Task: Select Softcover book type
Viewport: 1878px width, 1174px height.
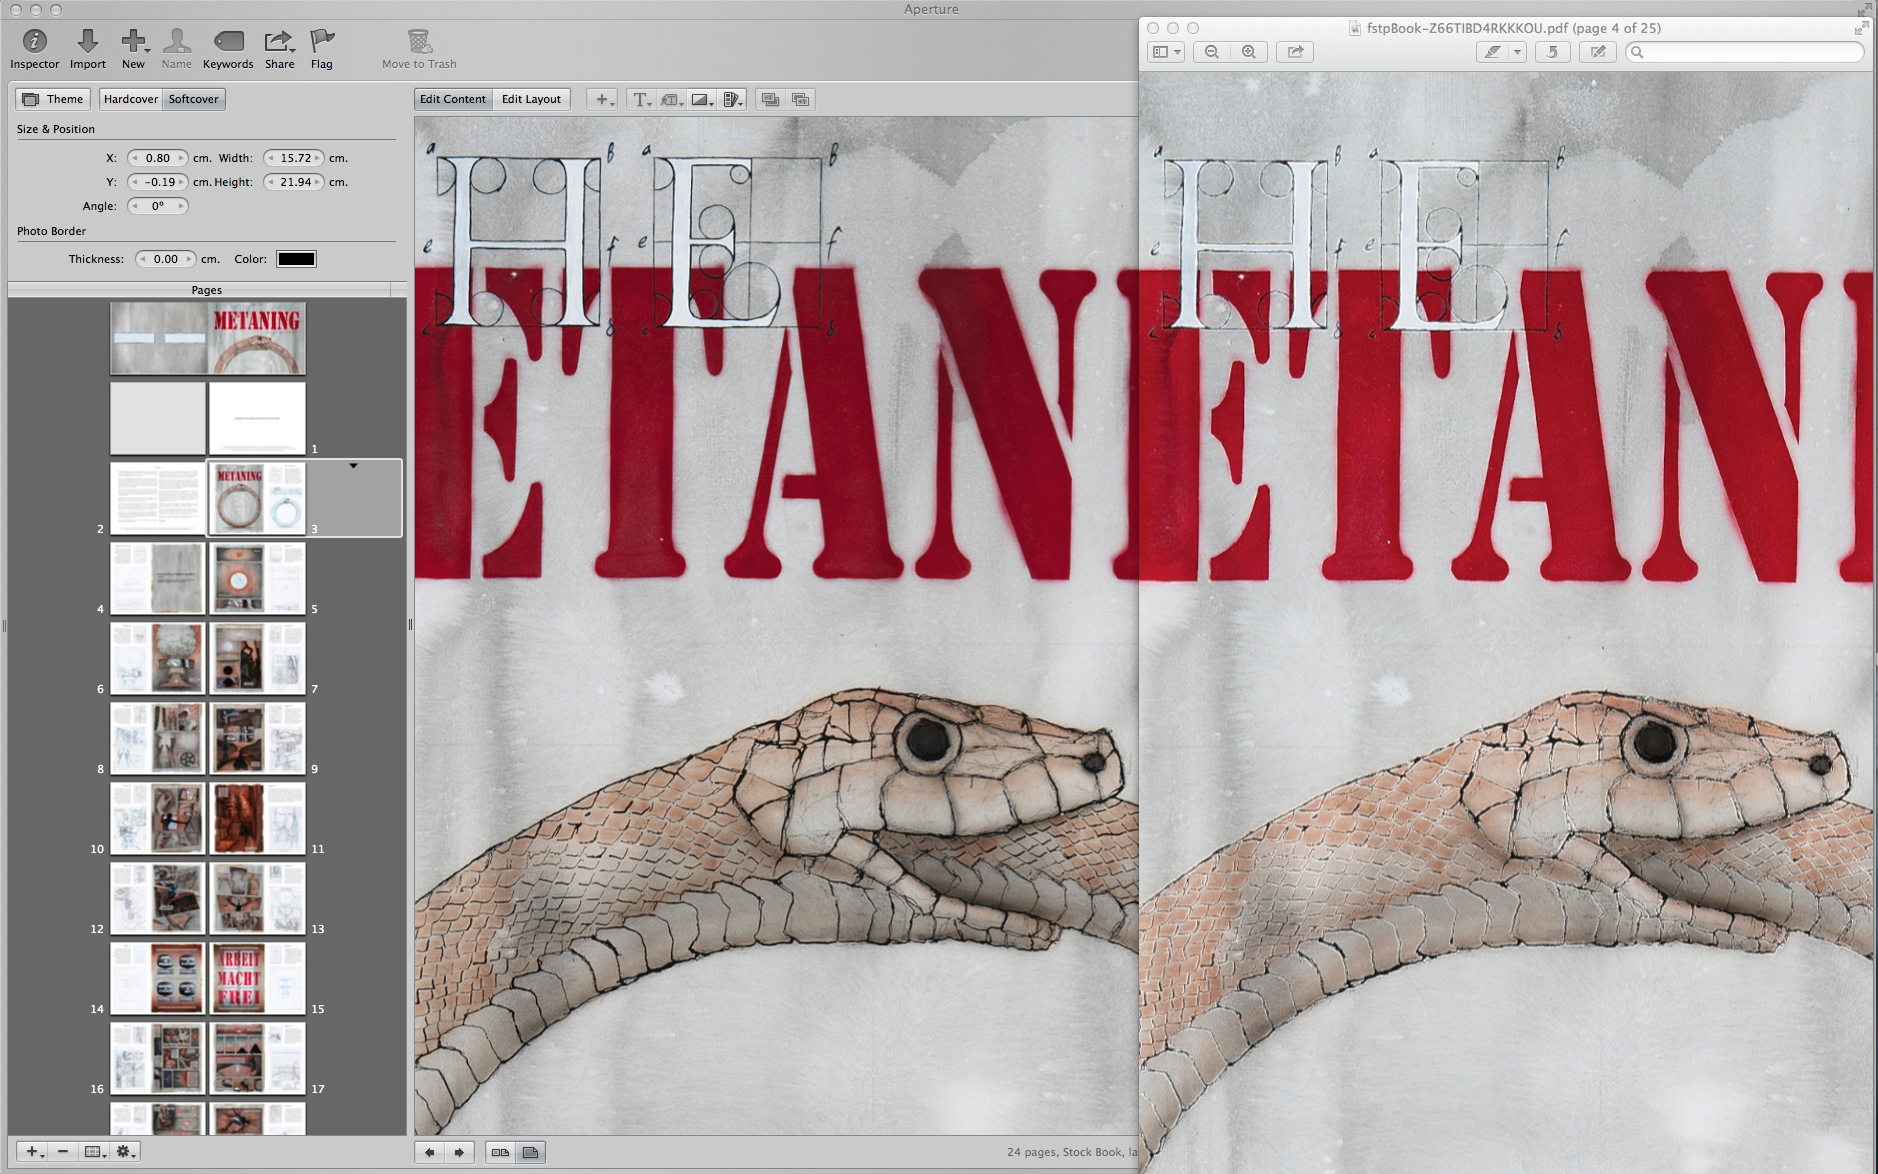Action: [193, 99]
